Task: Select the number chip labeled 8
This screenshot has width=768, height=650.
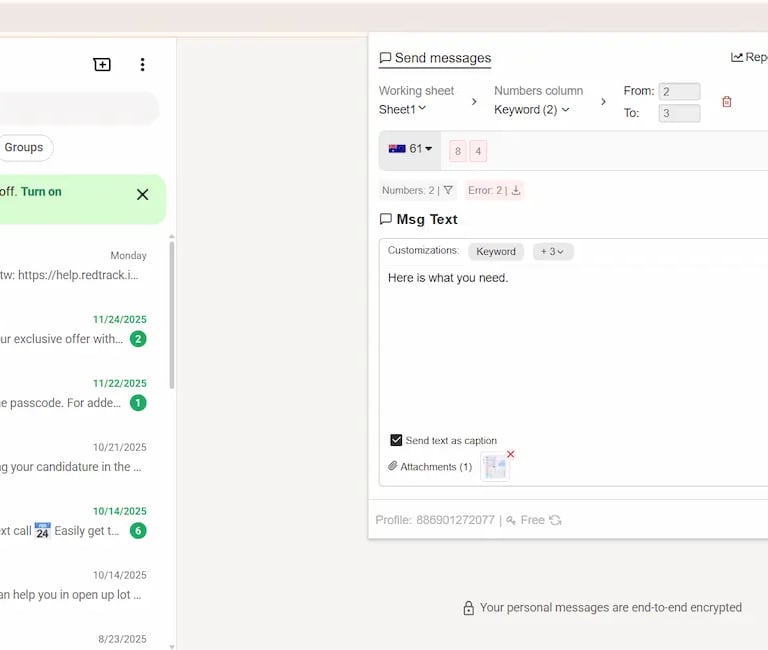Action: point(457,151)
